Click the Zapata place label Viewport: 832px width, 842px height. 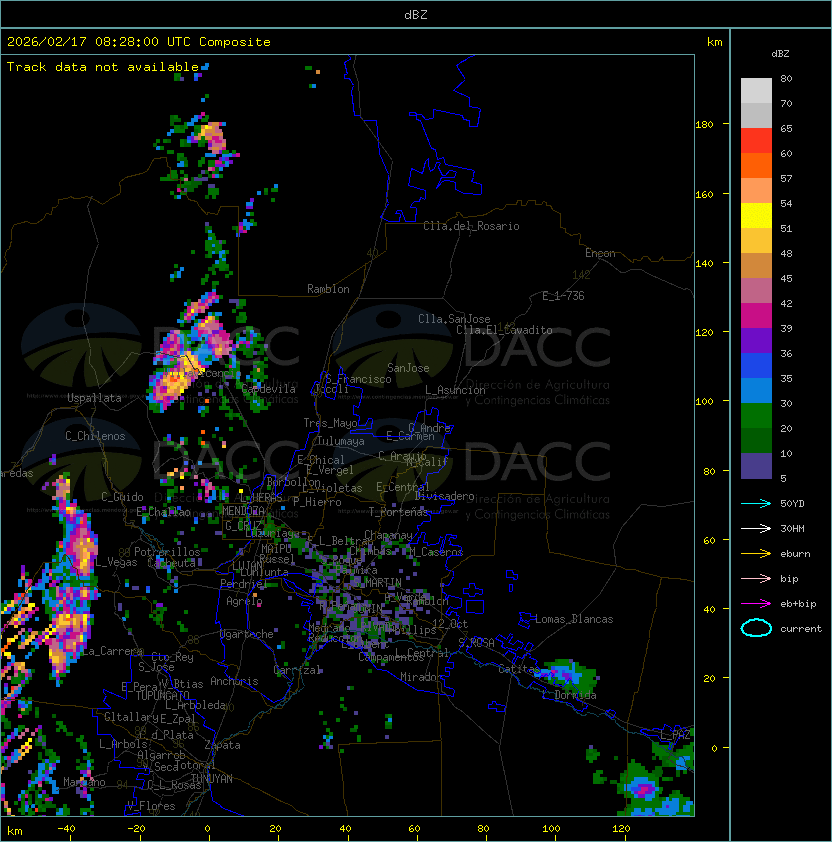(222, 745)
